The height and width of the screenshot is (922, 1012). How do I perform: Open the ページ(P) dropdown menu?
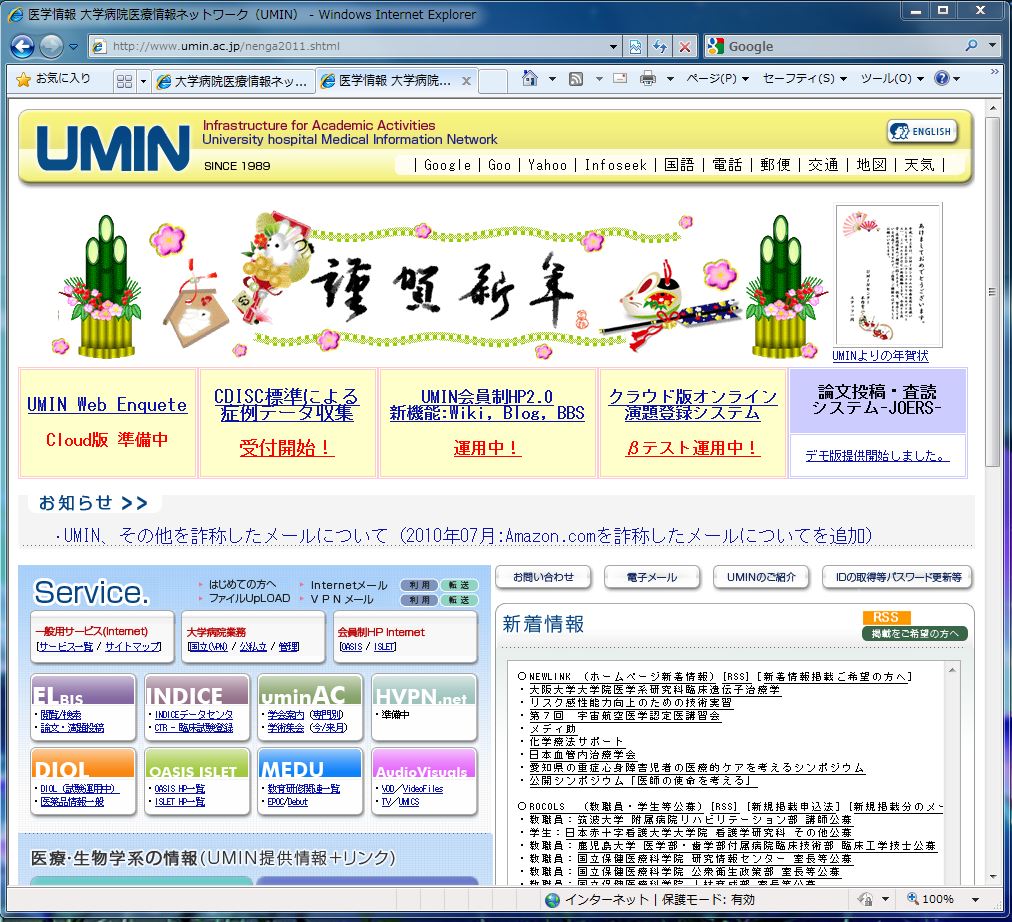point(716,79)
